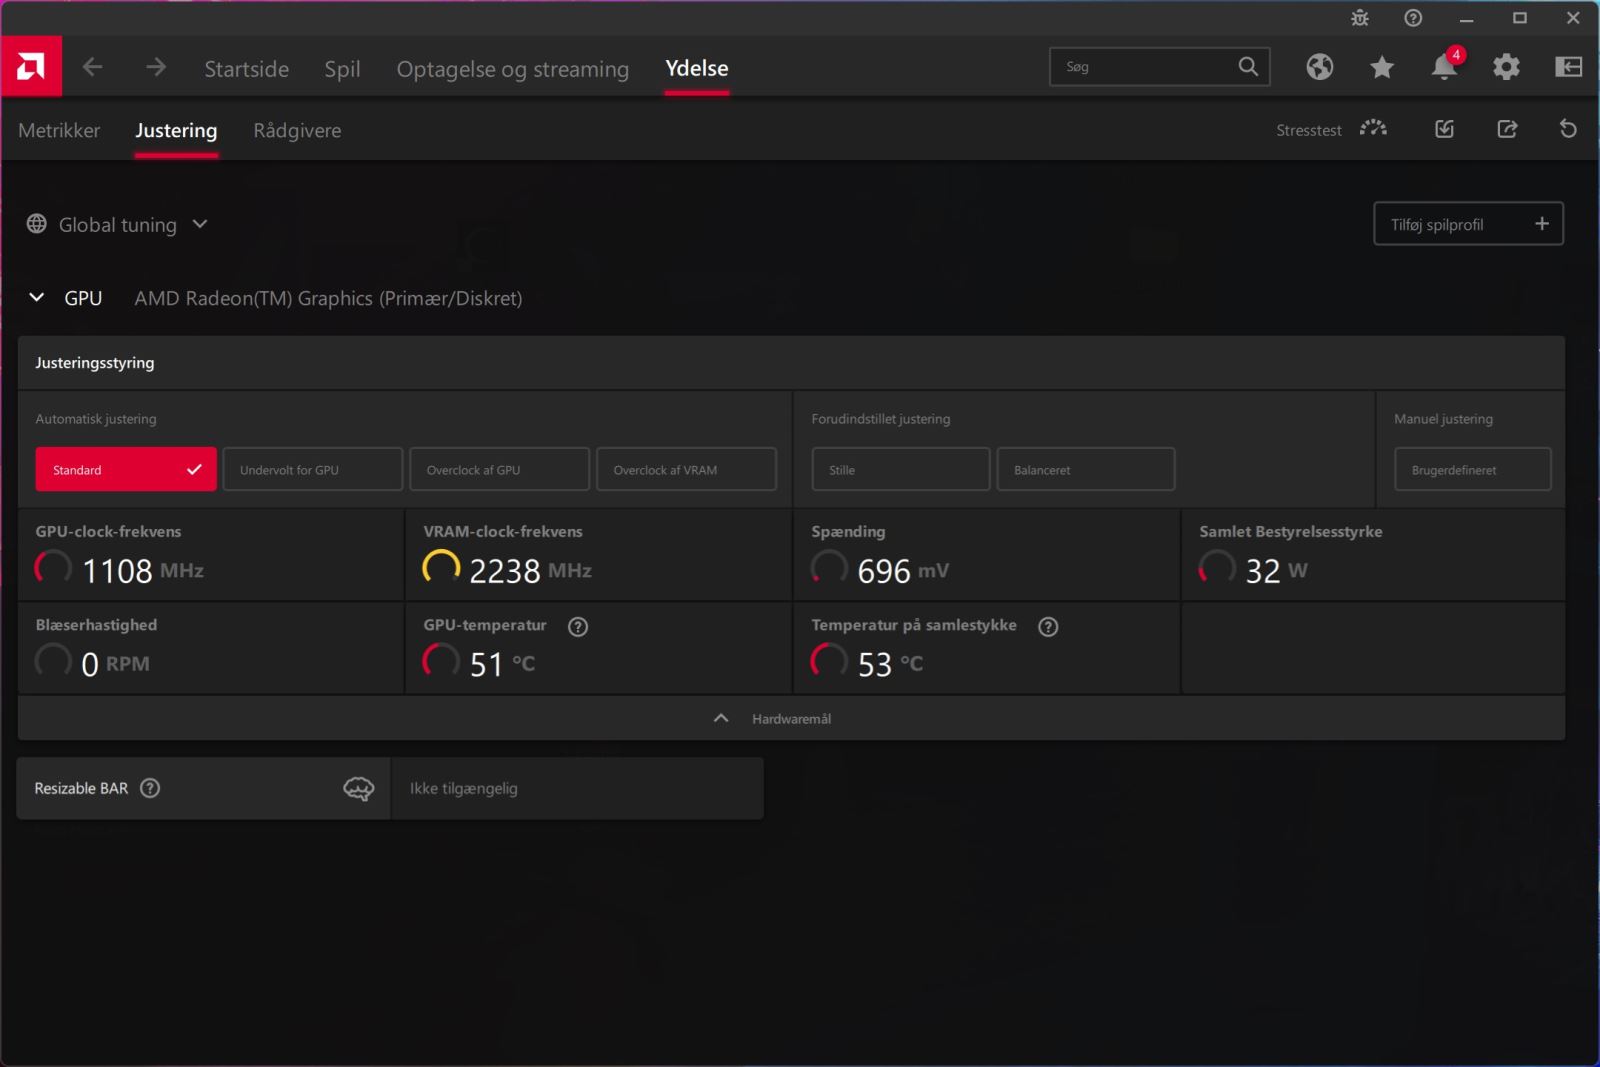Click the AMD logo home icon
Viewport: 1600px width, 1067px height.
31,67
